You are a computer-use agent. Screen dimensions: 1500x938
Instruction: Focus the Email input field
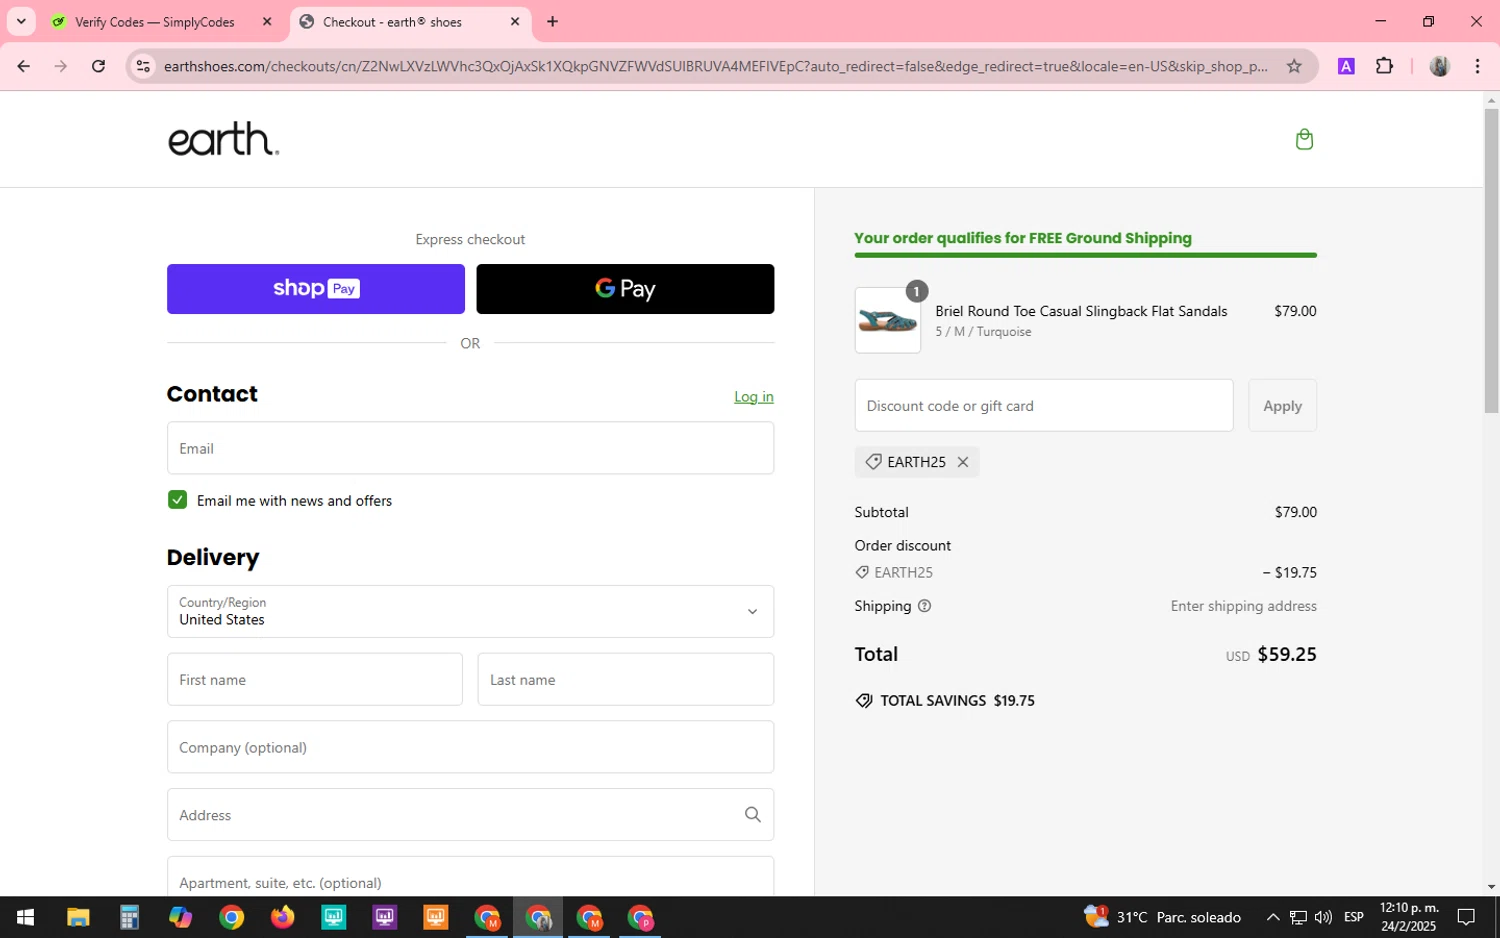pyautogui.click(x=470, y=448)
